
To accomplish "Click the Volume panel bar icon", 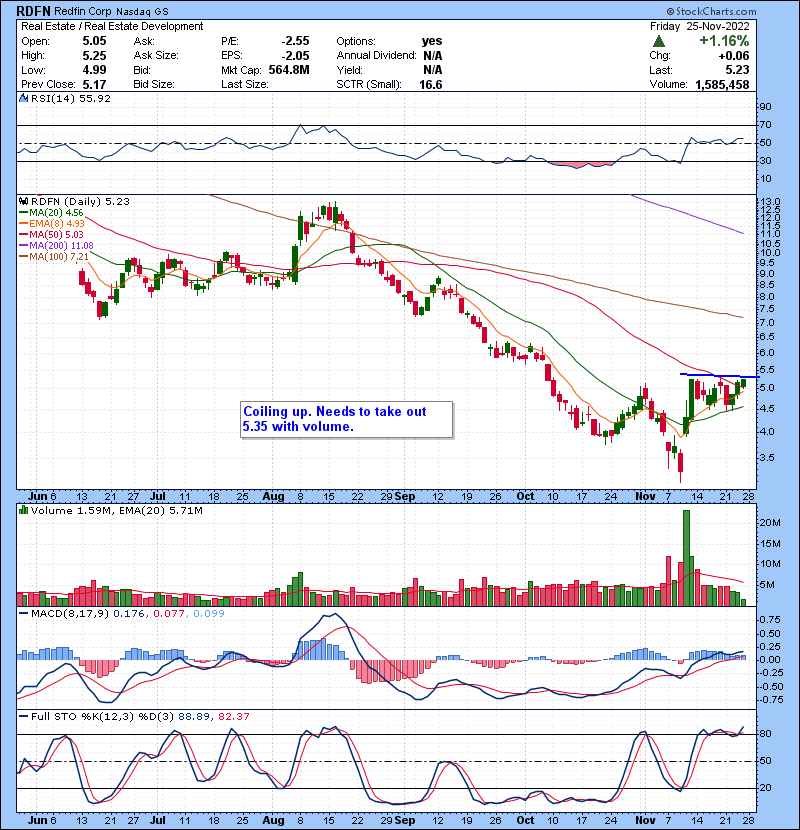I will pos(23,510).
